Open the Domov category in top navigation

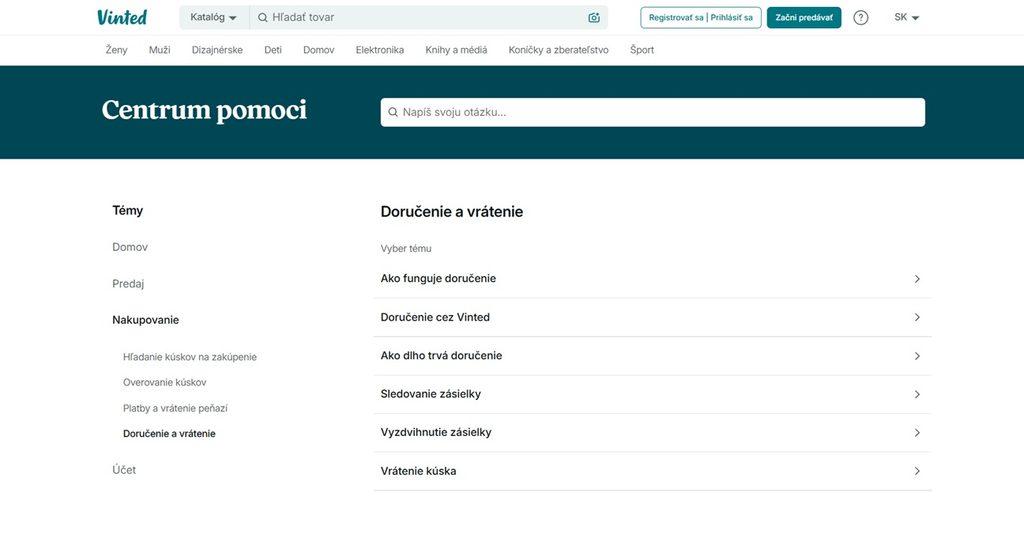tap(319, 50)
